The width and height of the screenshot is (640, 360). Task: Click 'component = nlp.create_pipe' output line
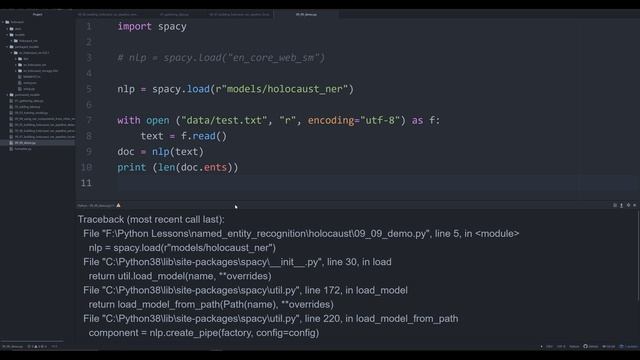pos(204,333)
